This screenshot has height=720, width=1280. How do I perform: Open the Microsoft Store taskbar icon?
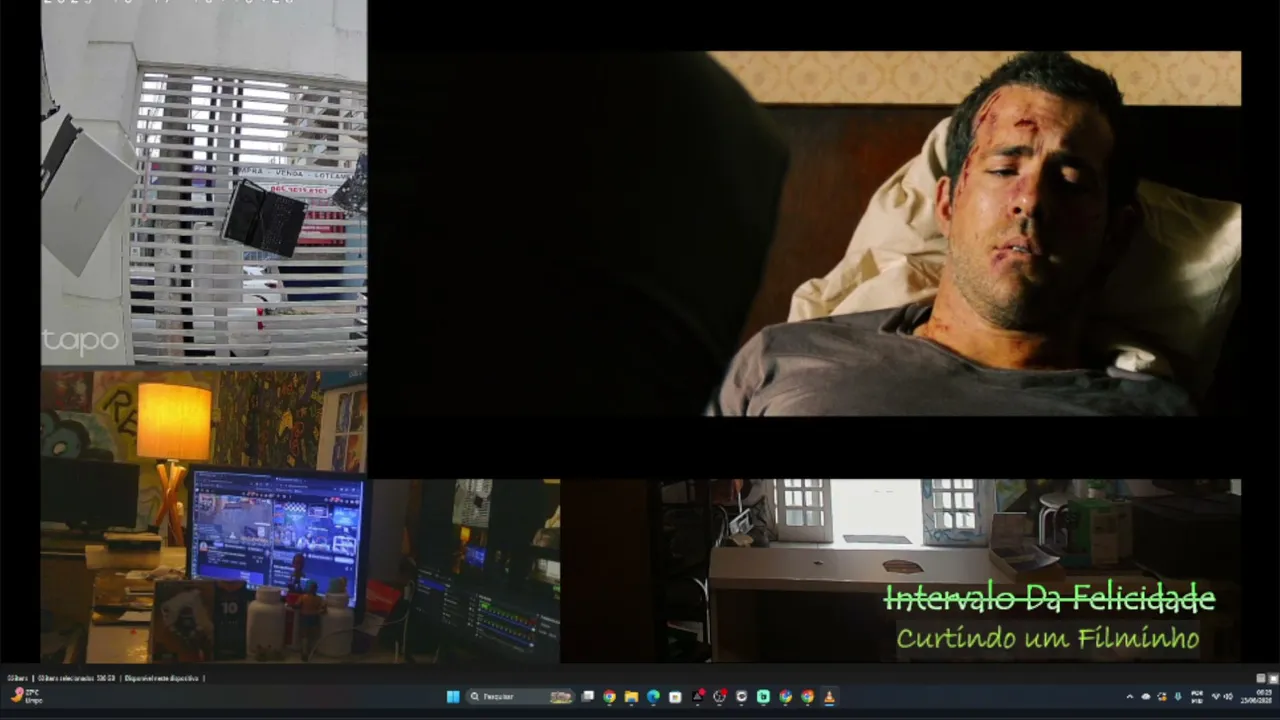tap(675, 696)
